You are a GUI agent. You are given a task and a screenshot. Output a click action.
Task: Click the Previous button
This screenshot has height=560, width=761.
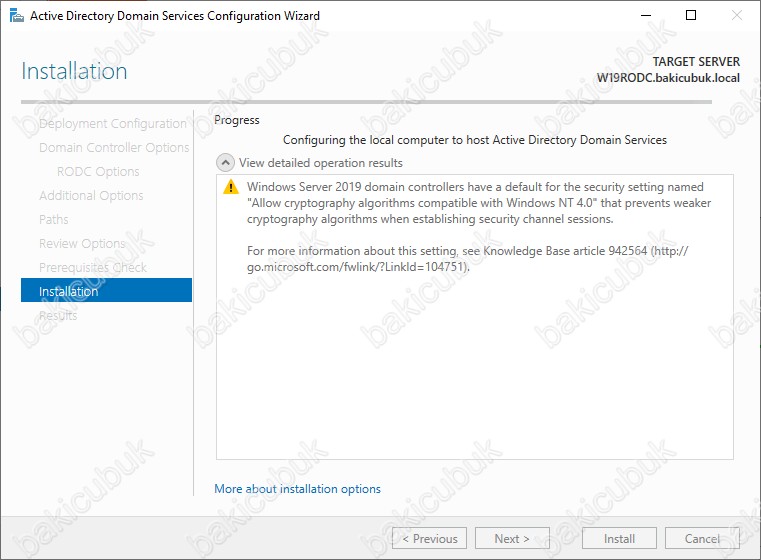(x=430, y=539)
